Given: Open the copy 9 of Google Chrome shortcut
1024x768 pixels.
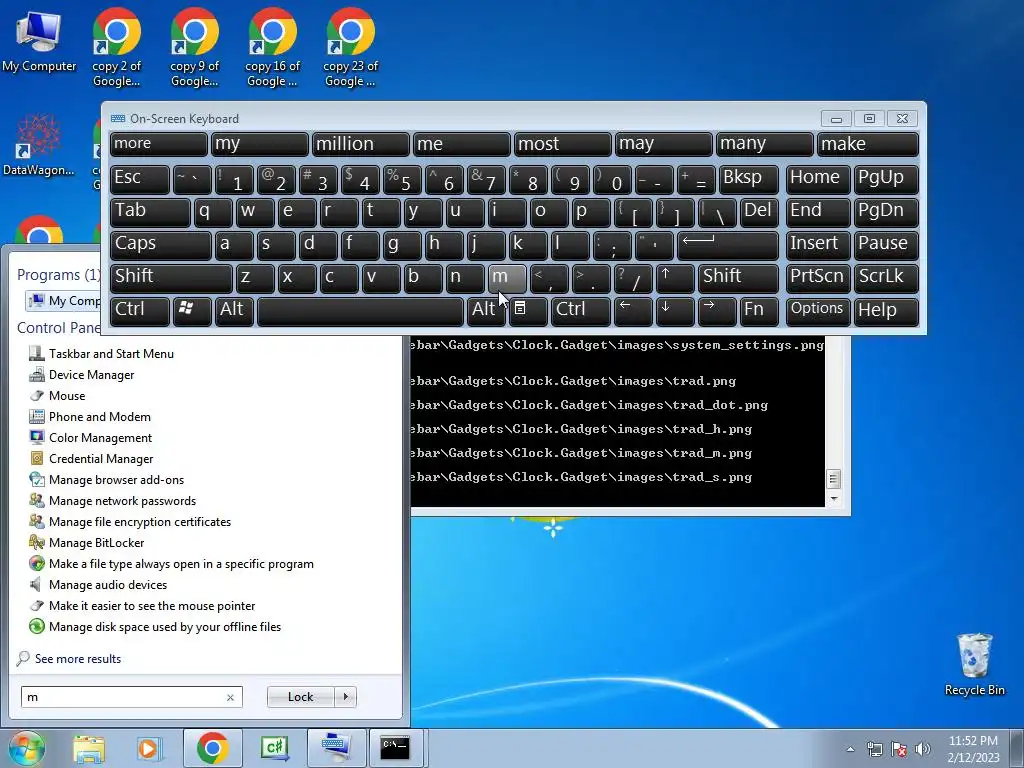Looking at the screenshot, I should click(194, 48).
